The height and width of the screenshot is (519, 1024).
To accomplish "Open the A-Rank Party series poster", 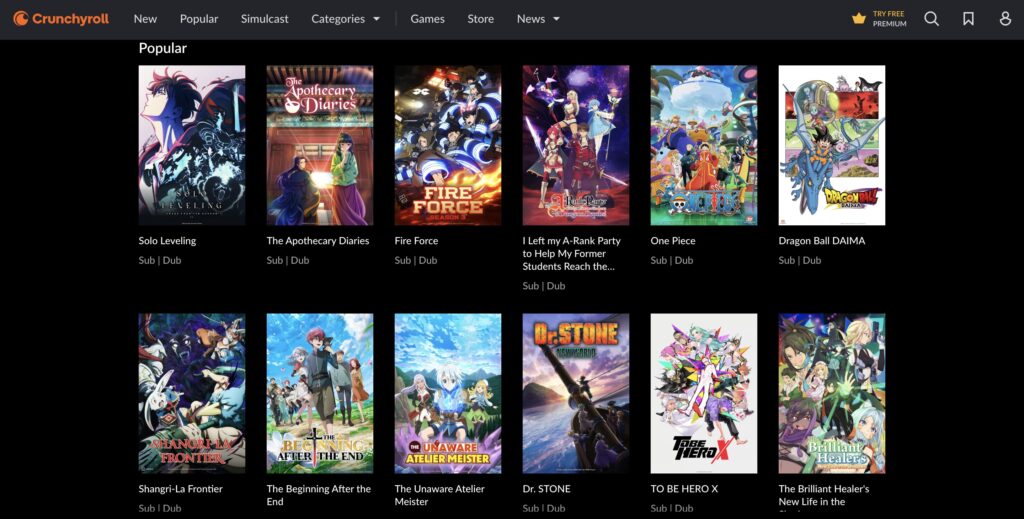I will (x=576, y=145).
